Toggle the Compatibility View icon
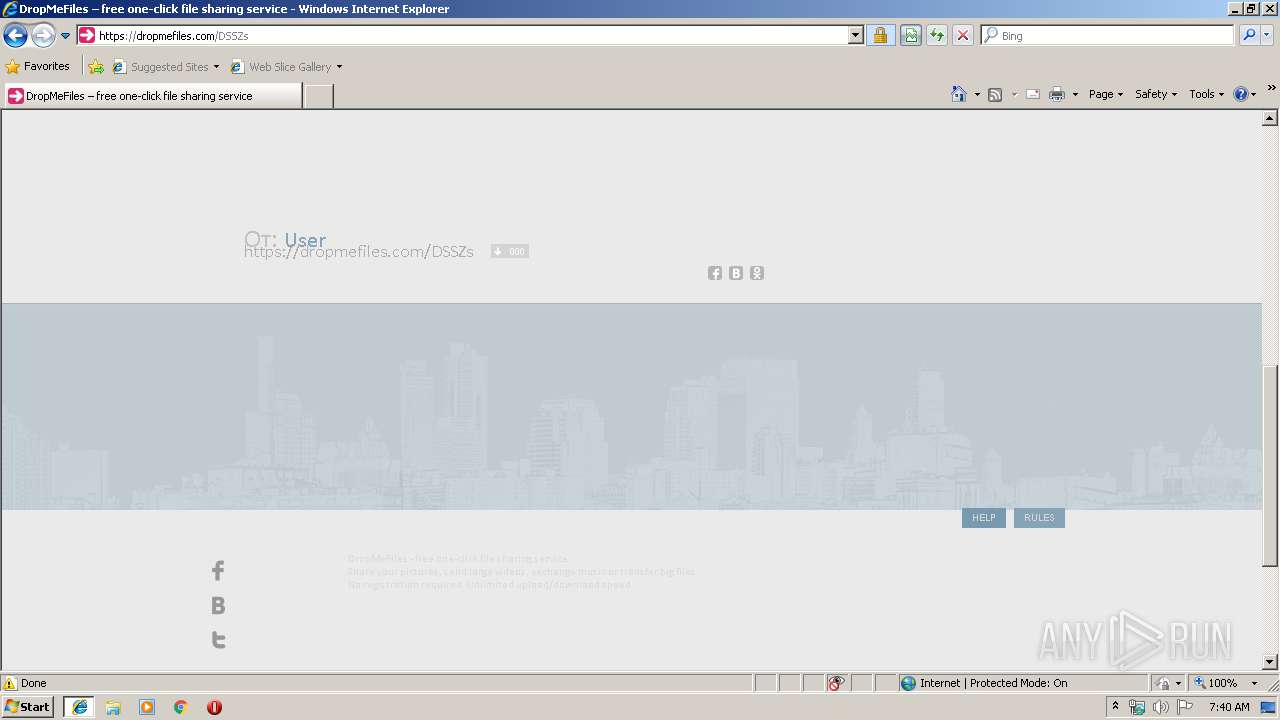 (x=911, y=35)
